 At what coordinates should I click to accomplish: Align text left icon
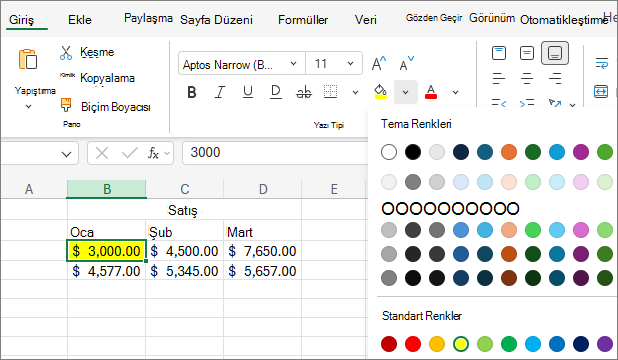click(x=499, y=78)
